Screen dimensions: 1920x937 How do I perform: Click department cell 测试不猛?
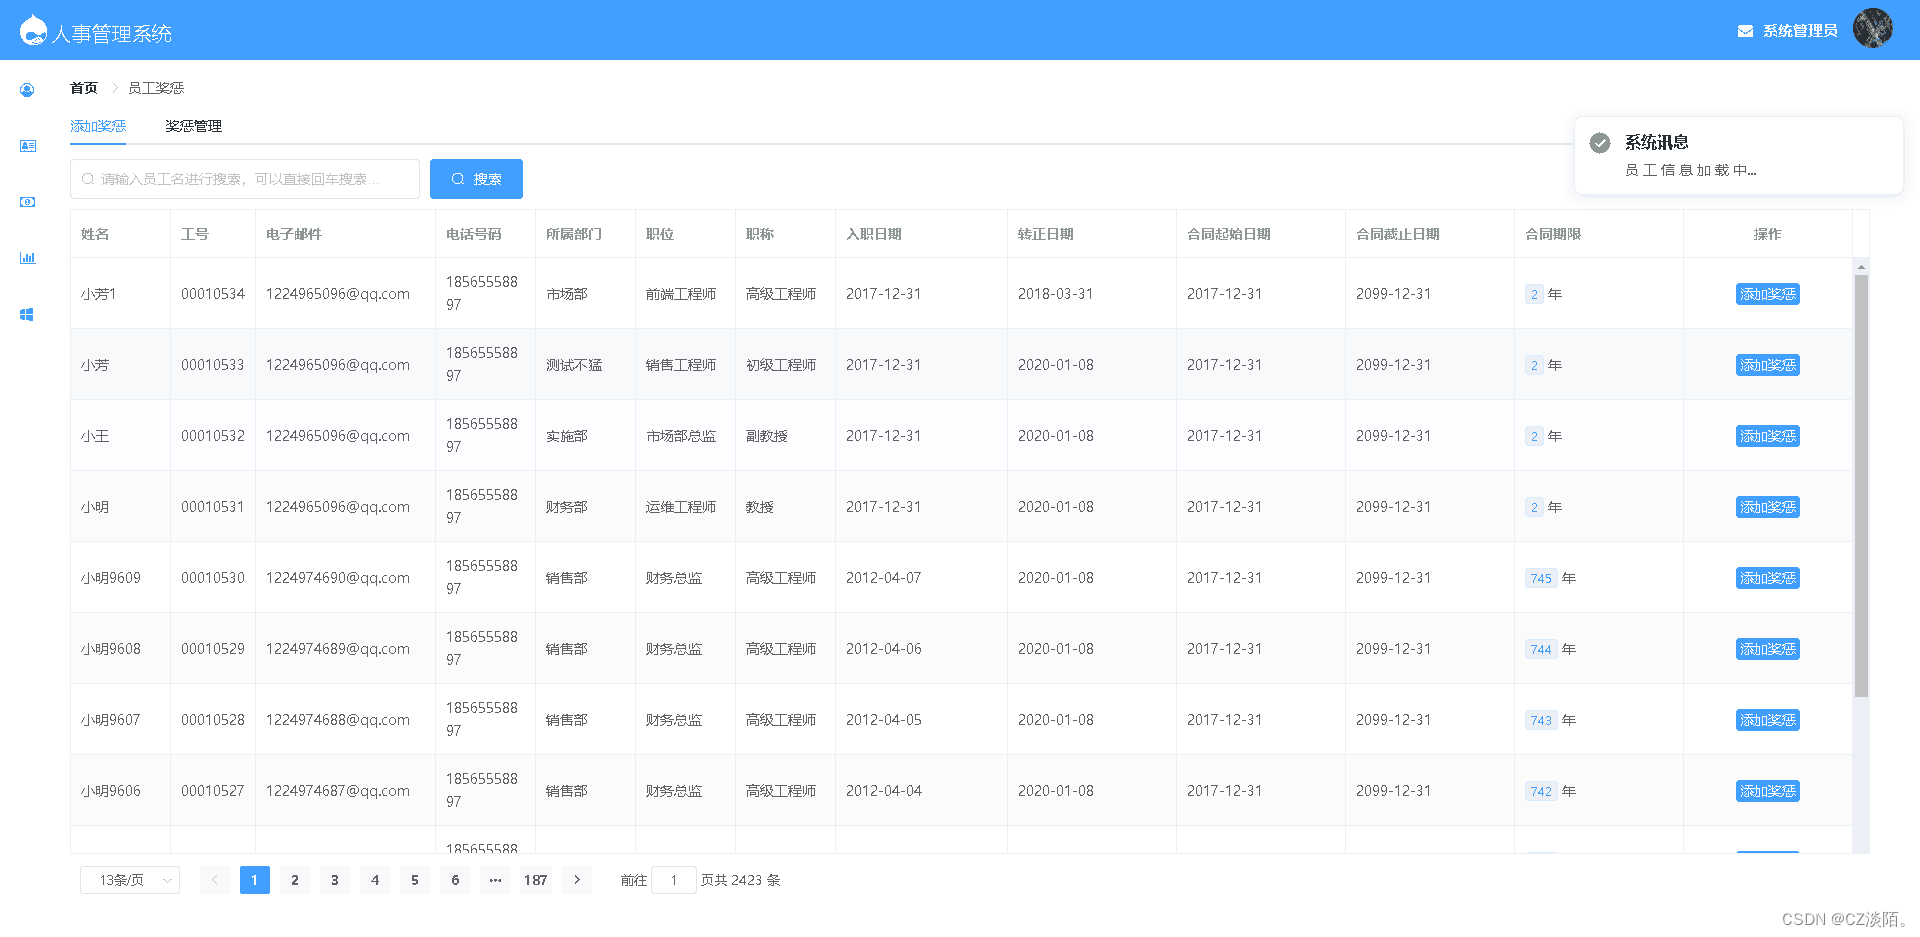(574, 365)
